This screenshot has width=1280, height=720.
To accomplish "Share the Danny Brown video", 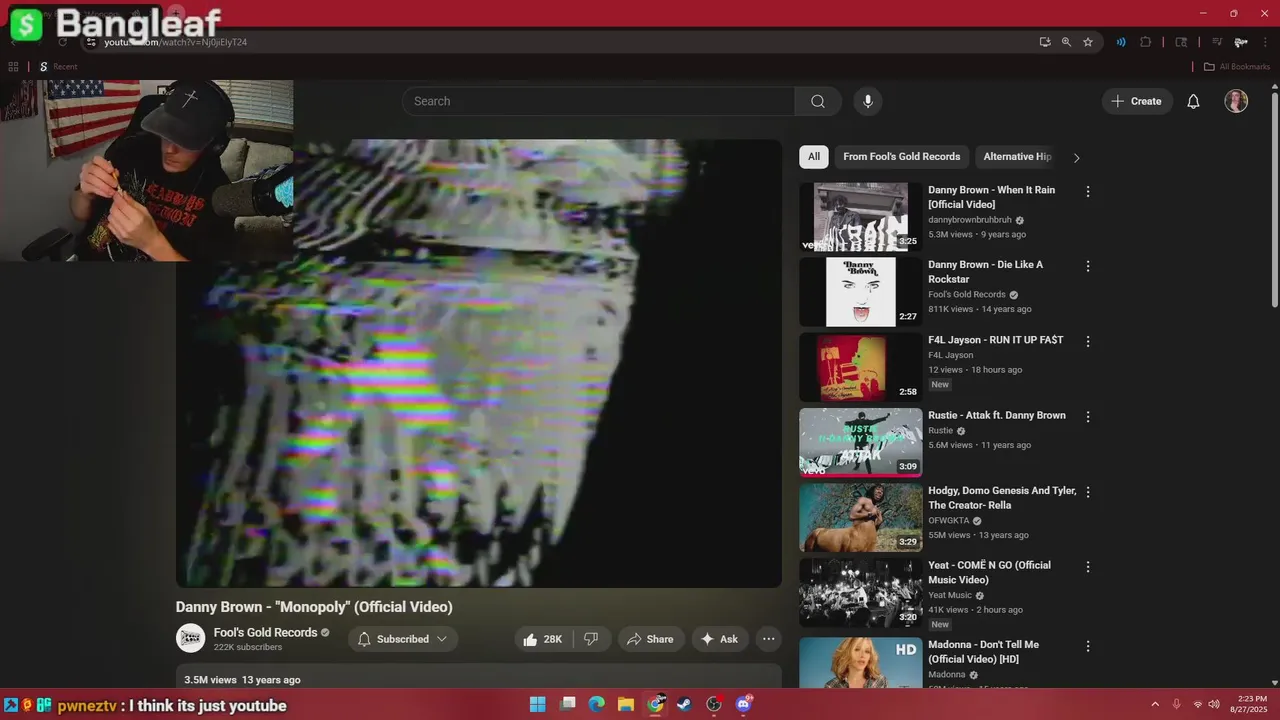I will [x=650, y=639].
